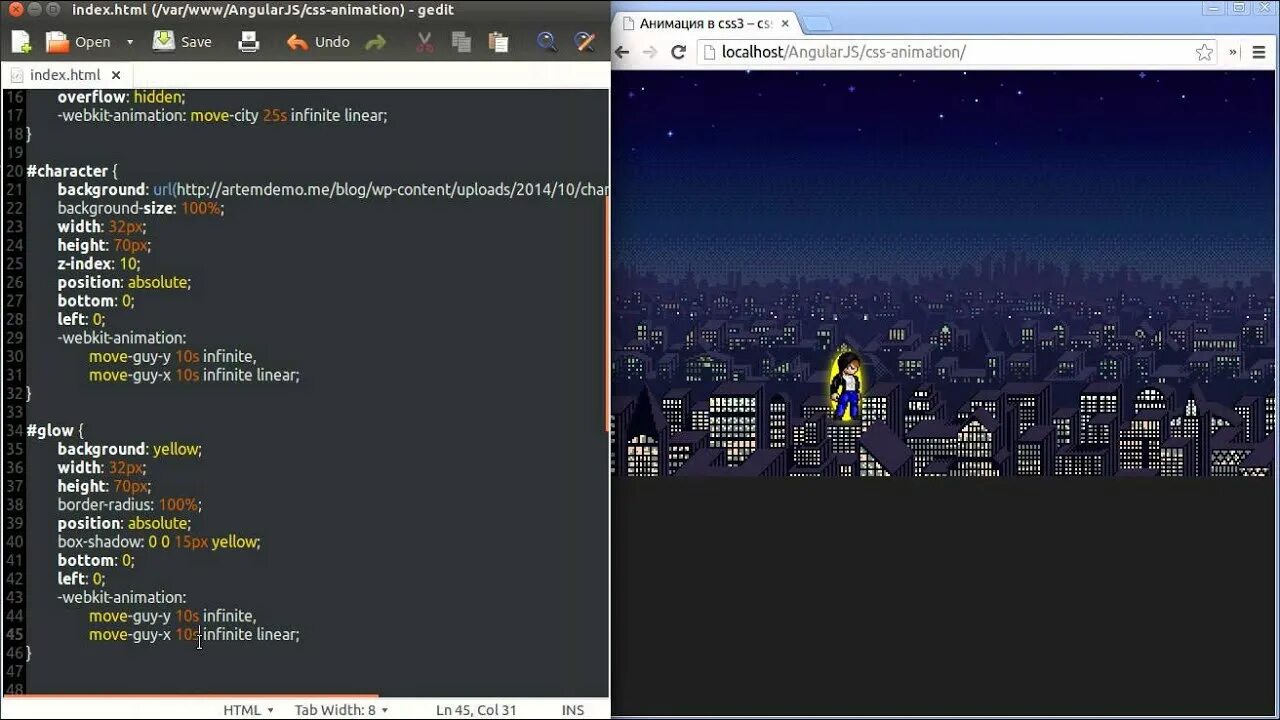Image resolution: width=1280 pixels, height=720 pixels.
Task: Copy selection with the copy icon
Action: [x=461, y=42]
